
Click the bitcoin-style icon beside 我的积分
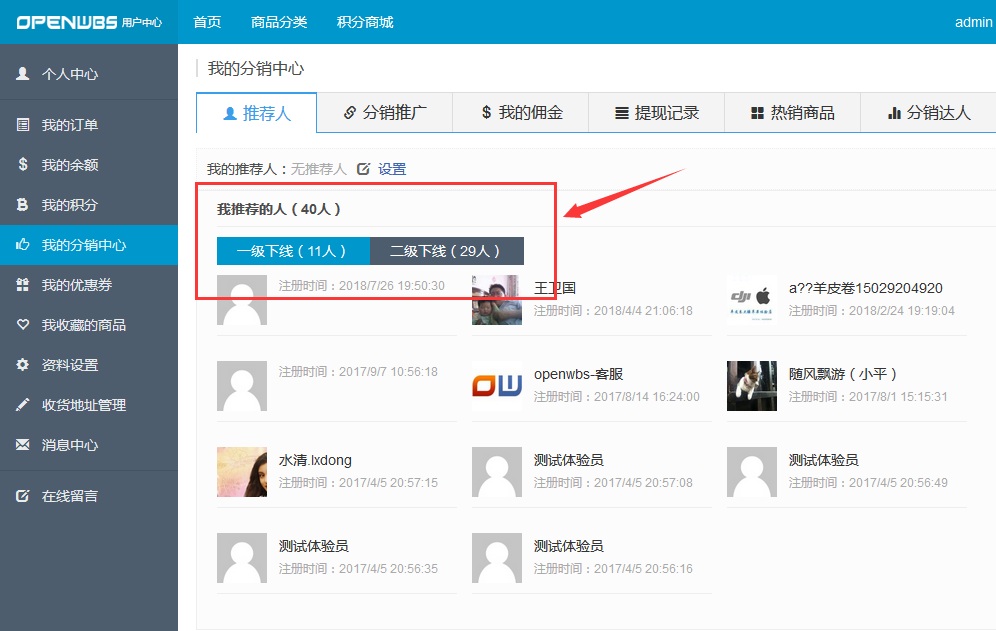tap(23, 205)
